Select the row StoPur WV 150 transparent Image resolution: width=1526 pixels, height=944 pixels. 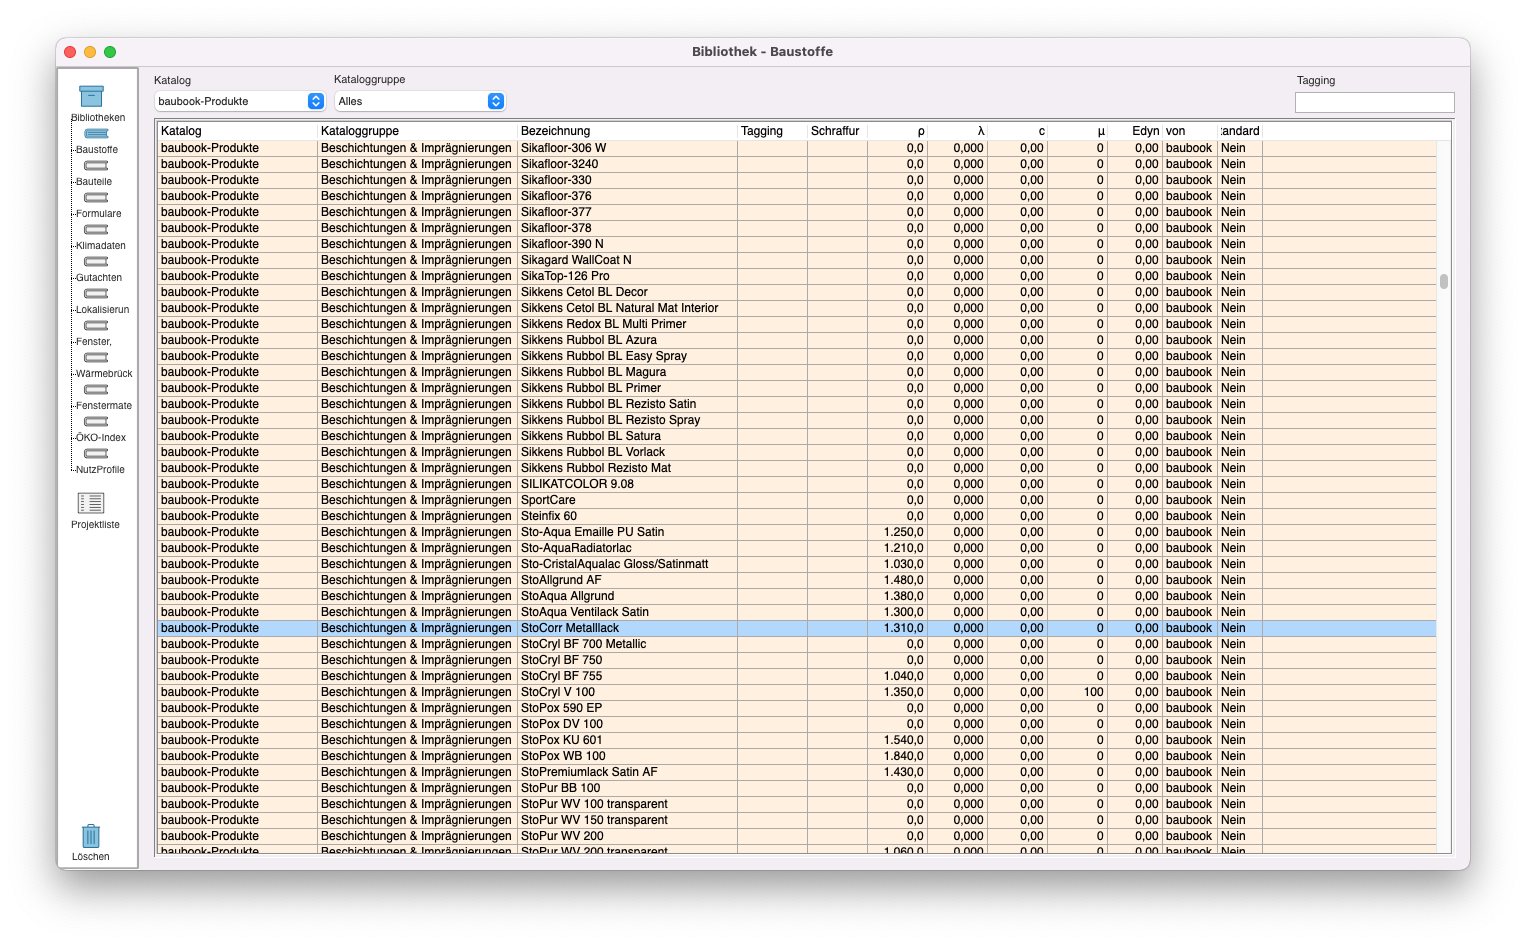point(797,820)
